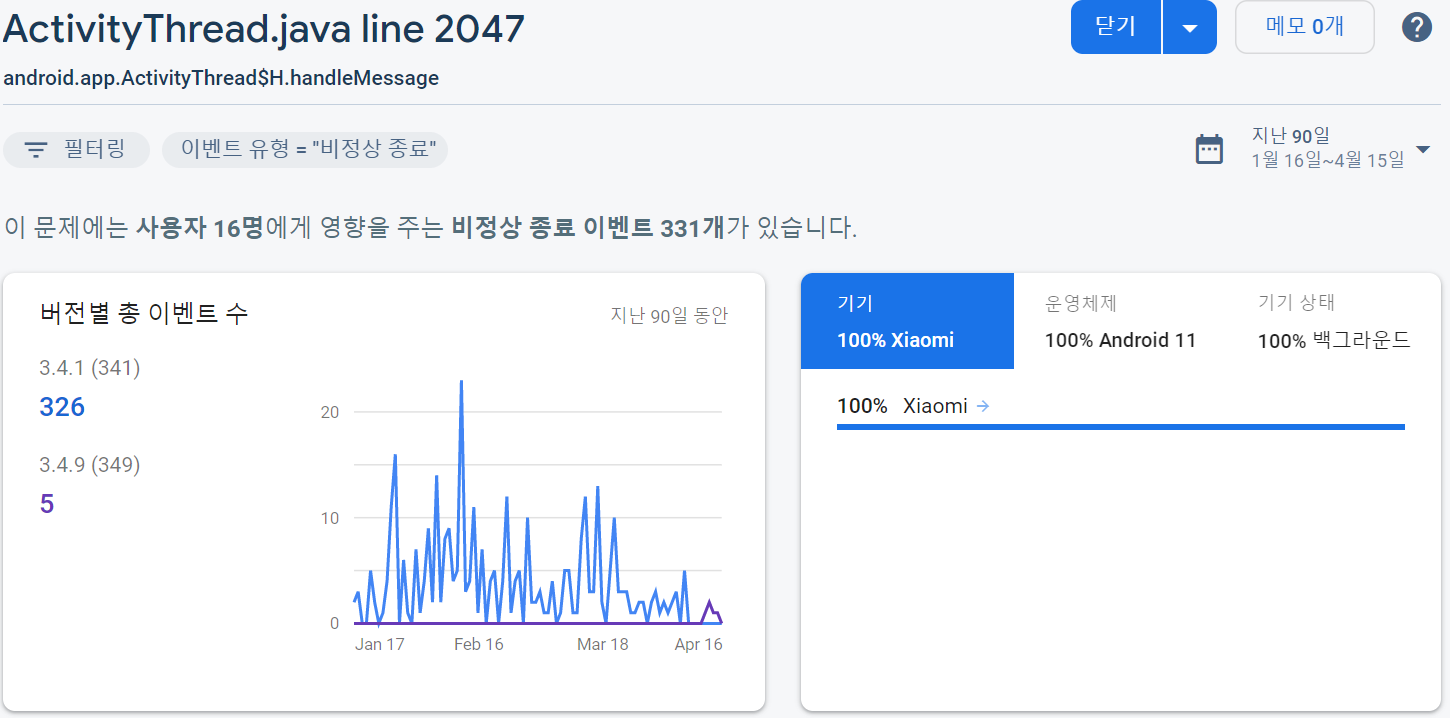The image size is (1450, 718).
Task: Select the 기기 tab
Action: click(x=907, y=321)
